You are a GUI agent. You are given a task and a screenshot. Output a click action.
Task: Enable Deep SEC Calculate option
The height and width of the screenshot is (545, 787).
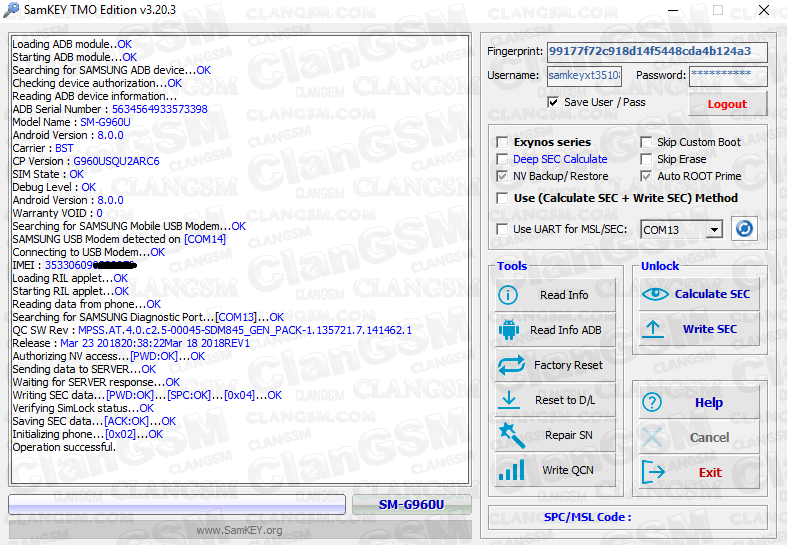coord(502,159)
